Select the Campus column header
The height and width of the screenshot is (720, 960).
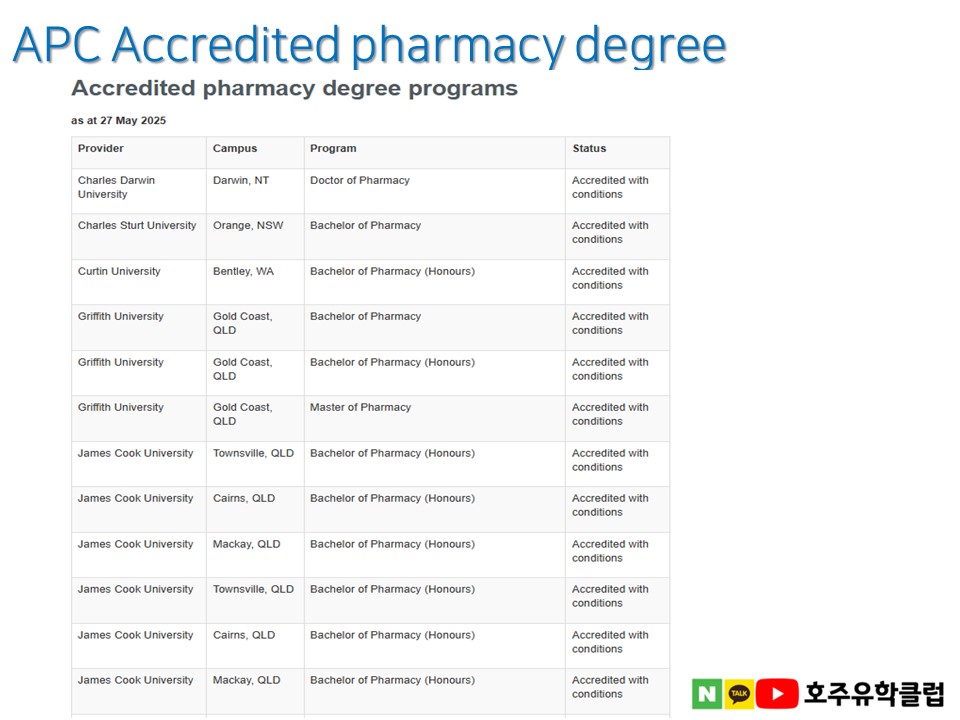click(235, 149)
